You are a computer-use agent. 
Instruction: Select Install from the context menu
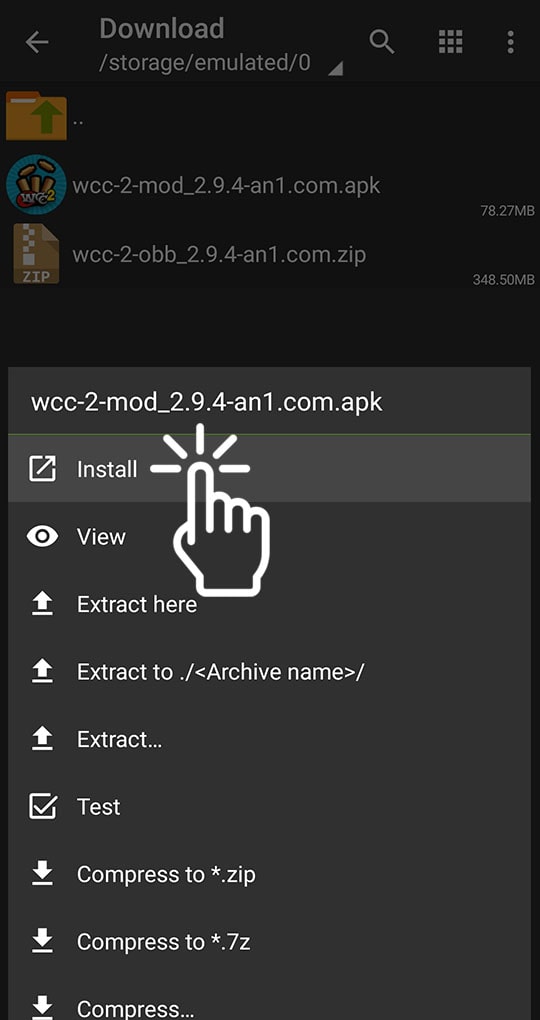tap(269, 469)
